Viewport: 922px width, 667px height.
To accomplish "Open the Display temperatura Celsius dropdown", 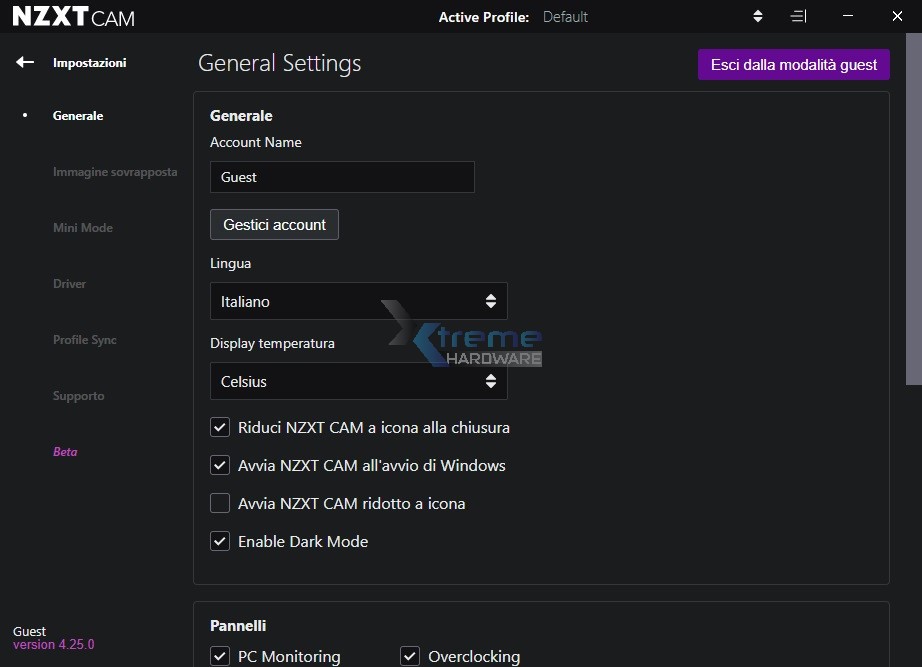I will pos(359,381).
